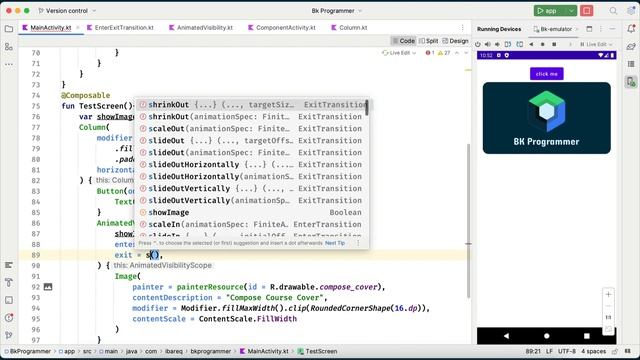640x360 pixels.
Task: Open the Running Devices tool window icon
Action: click(631, 82)
